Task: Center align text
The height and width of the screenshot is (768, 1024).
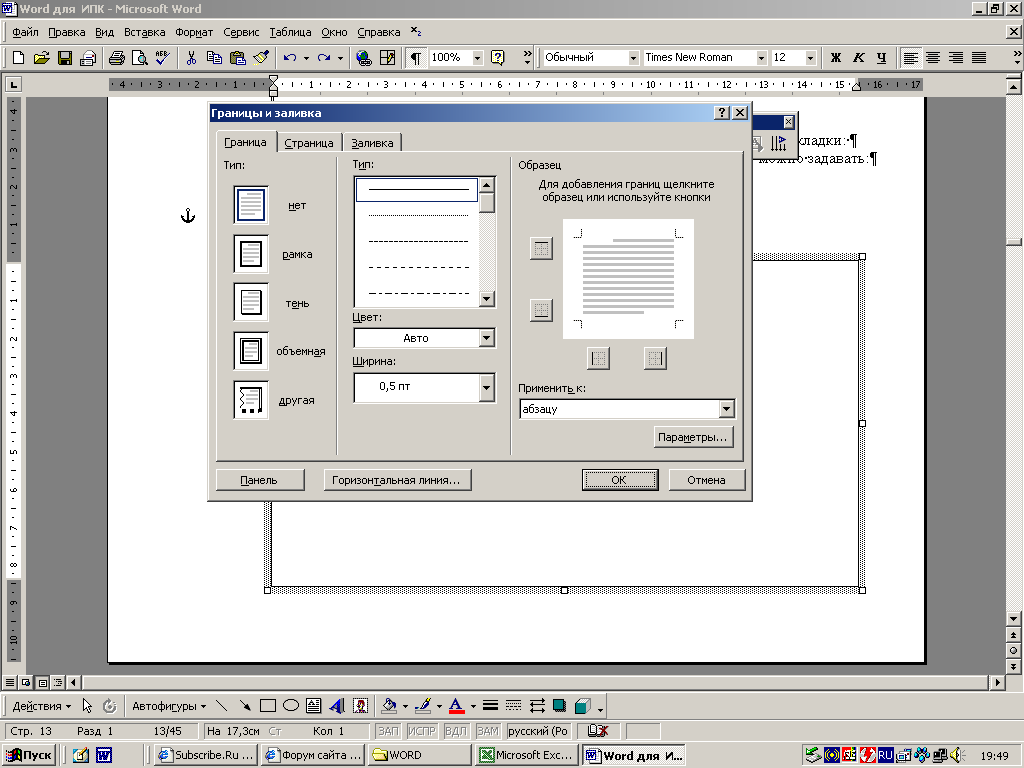Action: click(x=933, y=57)
